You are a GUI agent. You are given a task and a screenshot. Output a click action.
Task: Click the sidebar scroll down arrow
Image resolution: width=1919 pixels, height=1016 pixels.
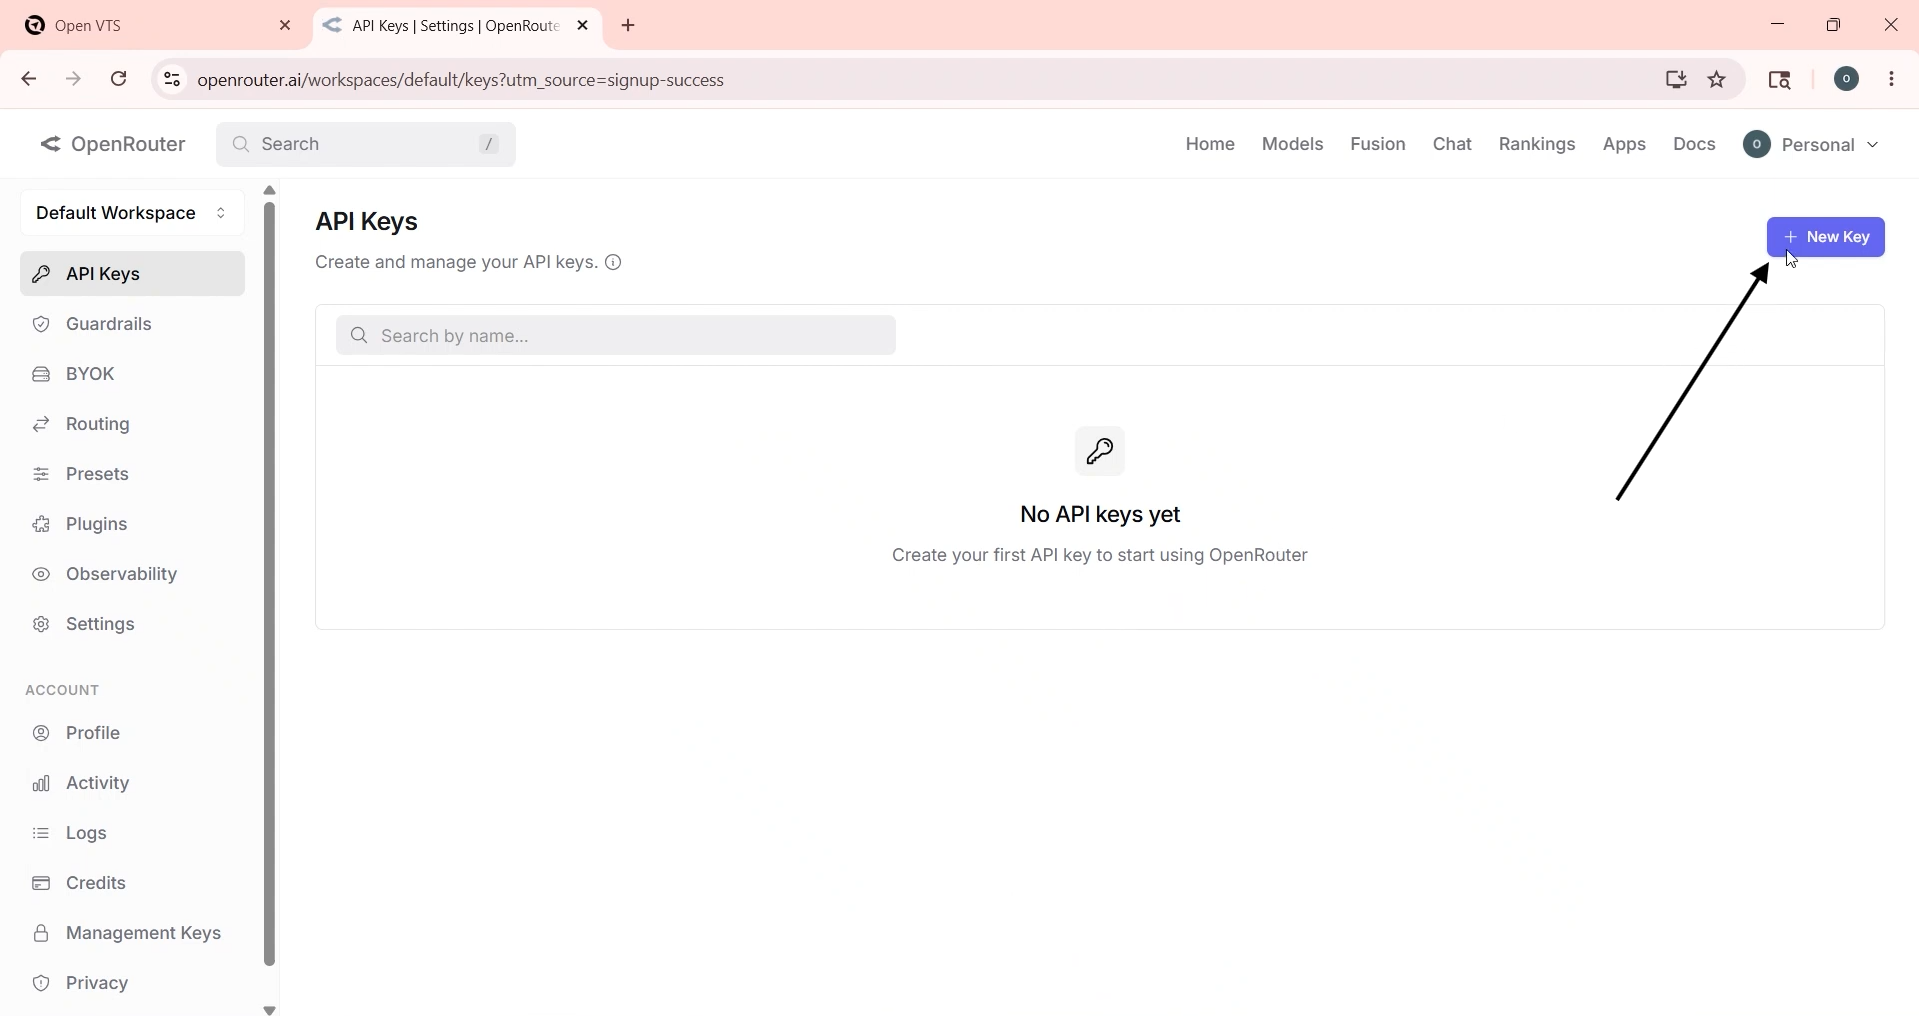270,1010
